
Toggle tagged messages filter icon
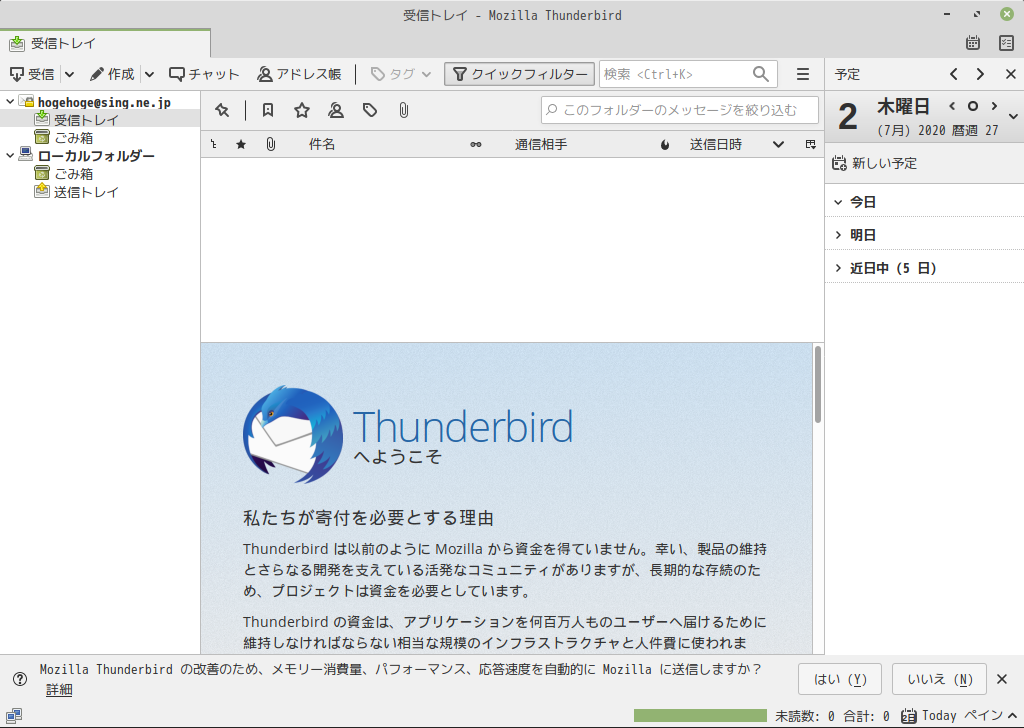tap(370, 110)
